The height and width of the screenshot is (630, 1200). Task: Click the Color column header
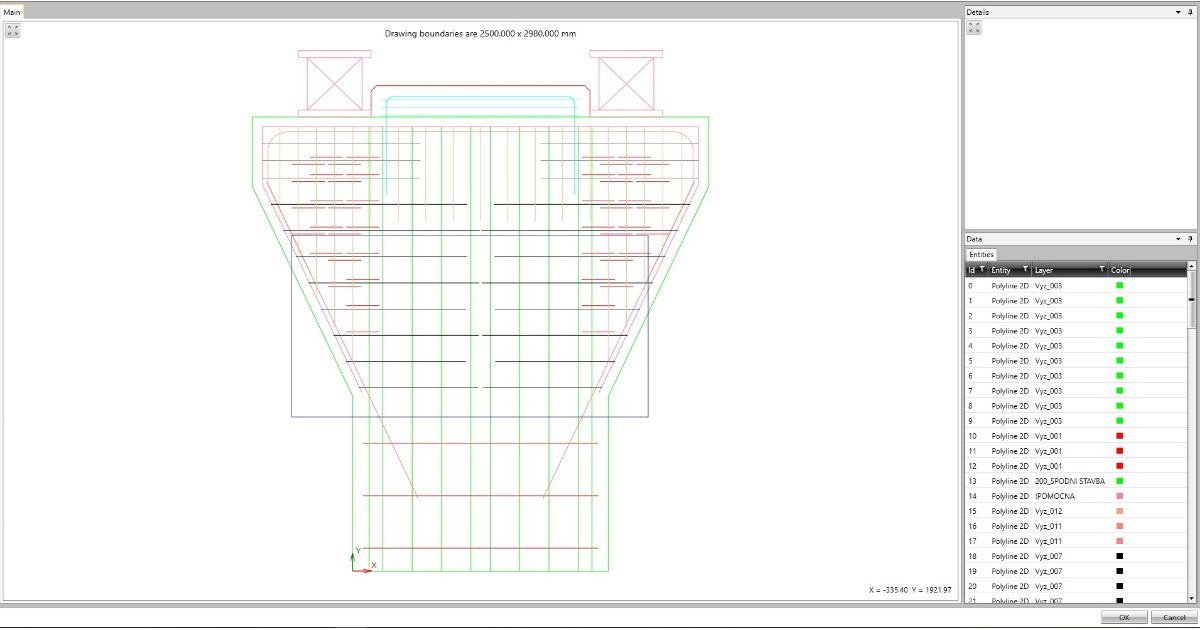point(1120,270)
